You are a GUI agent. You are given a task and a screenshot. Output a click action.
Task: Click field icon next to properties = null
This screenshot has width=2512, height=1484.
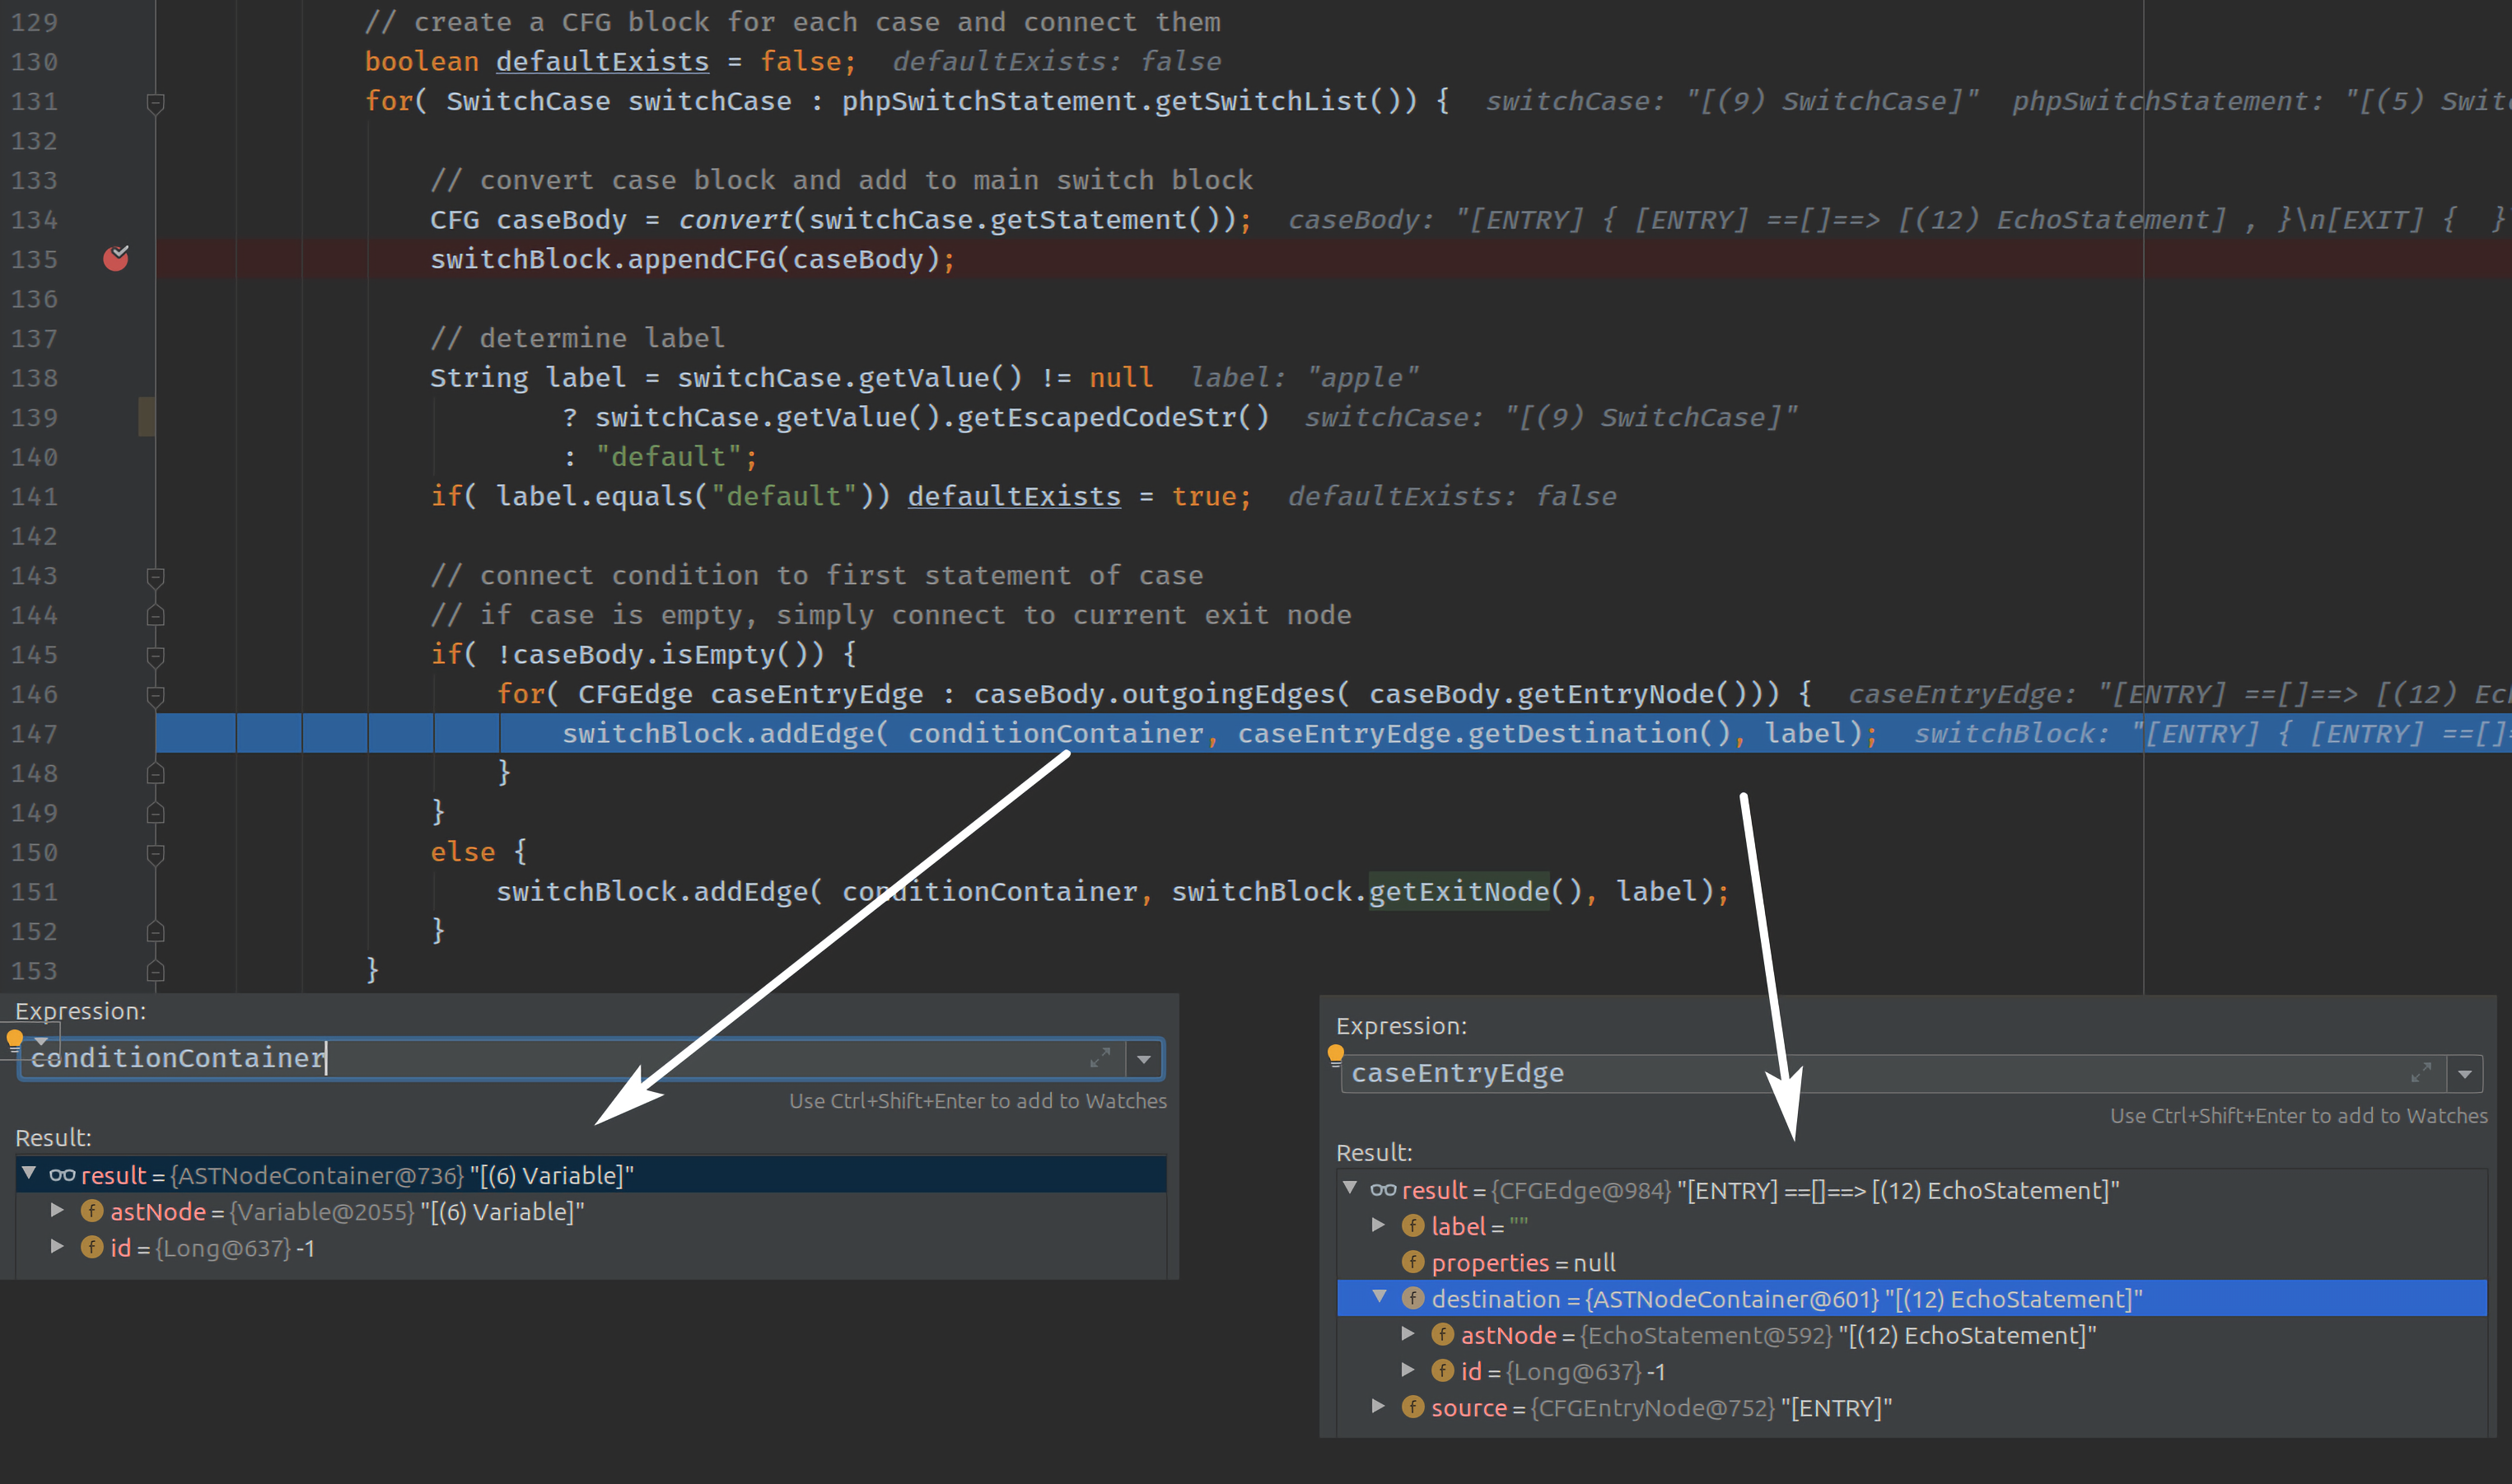coord(1413,1262)
